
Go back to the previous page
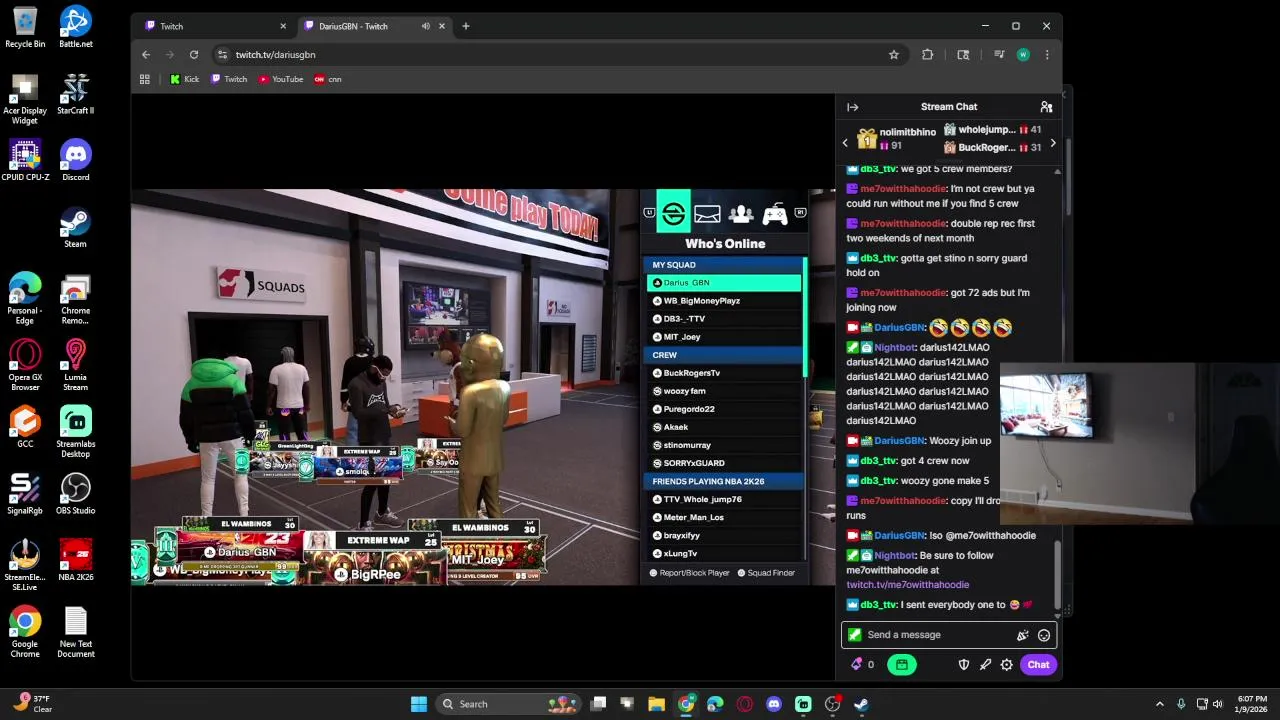click(x=146, y=55)
